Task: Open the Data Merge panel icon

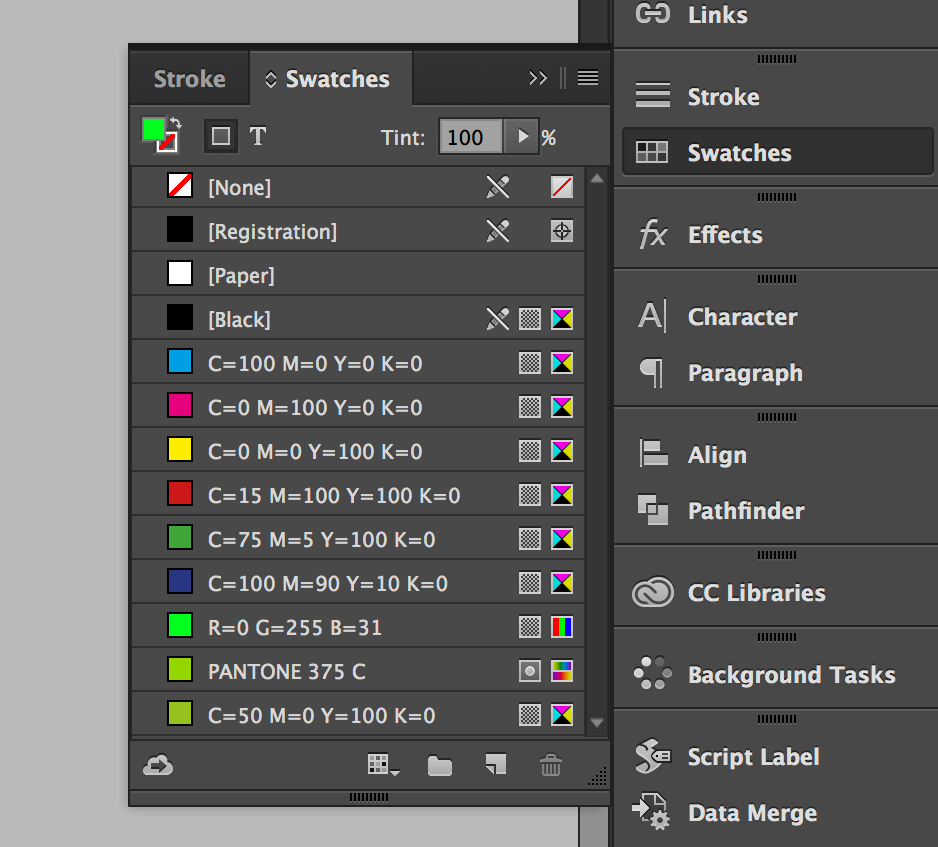Action: (x=652, y=812)
